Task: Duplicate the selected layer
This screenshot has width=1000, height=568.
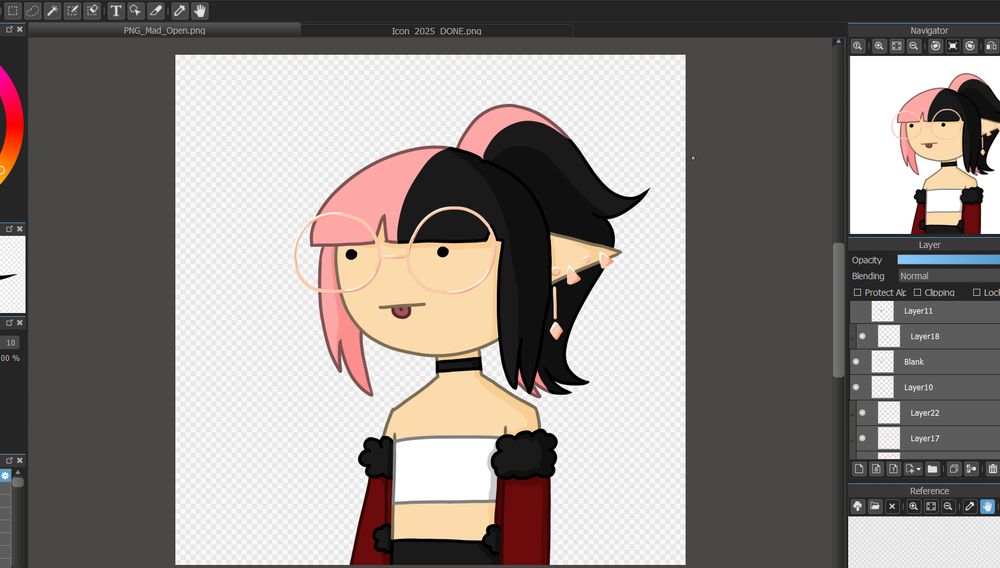Action: (x=954, y=469)
